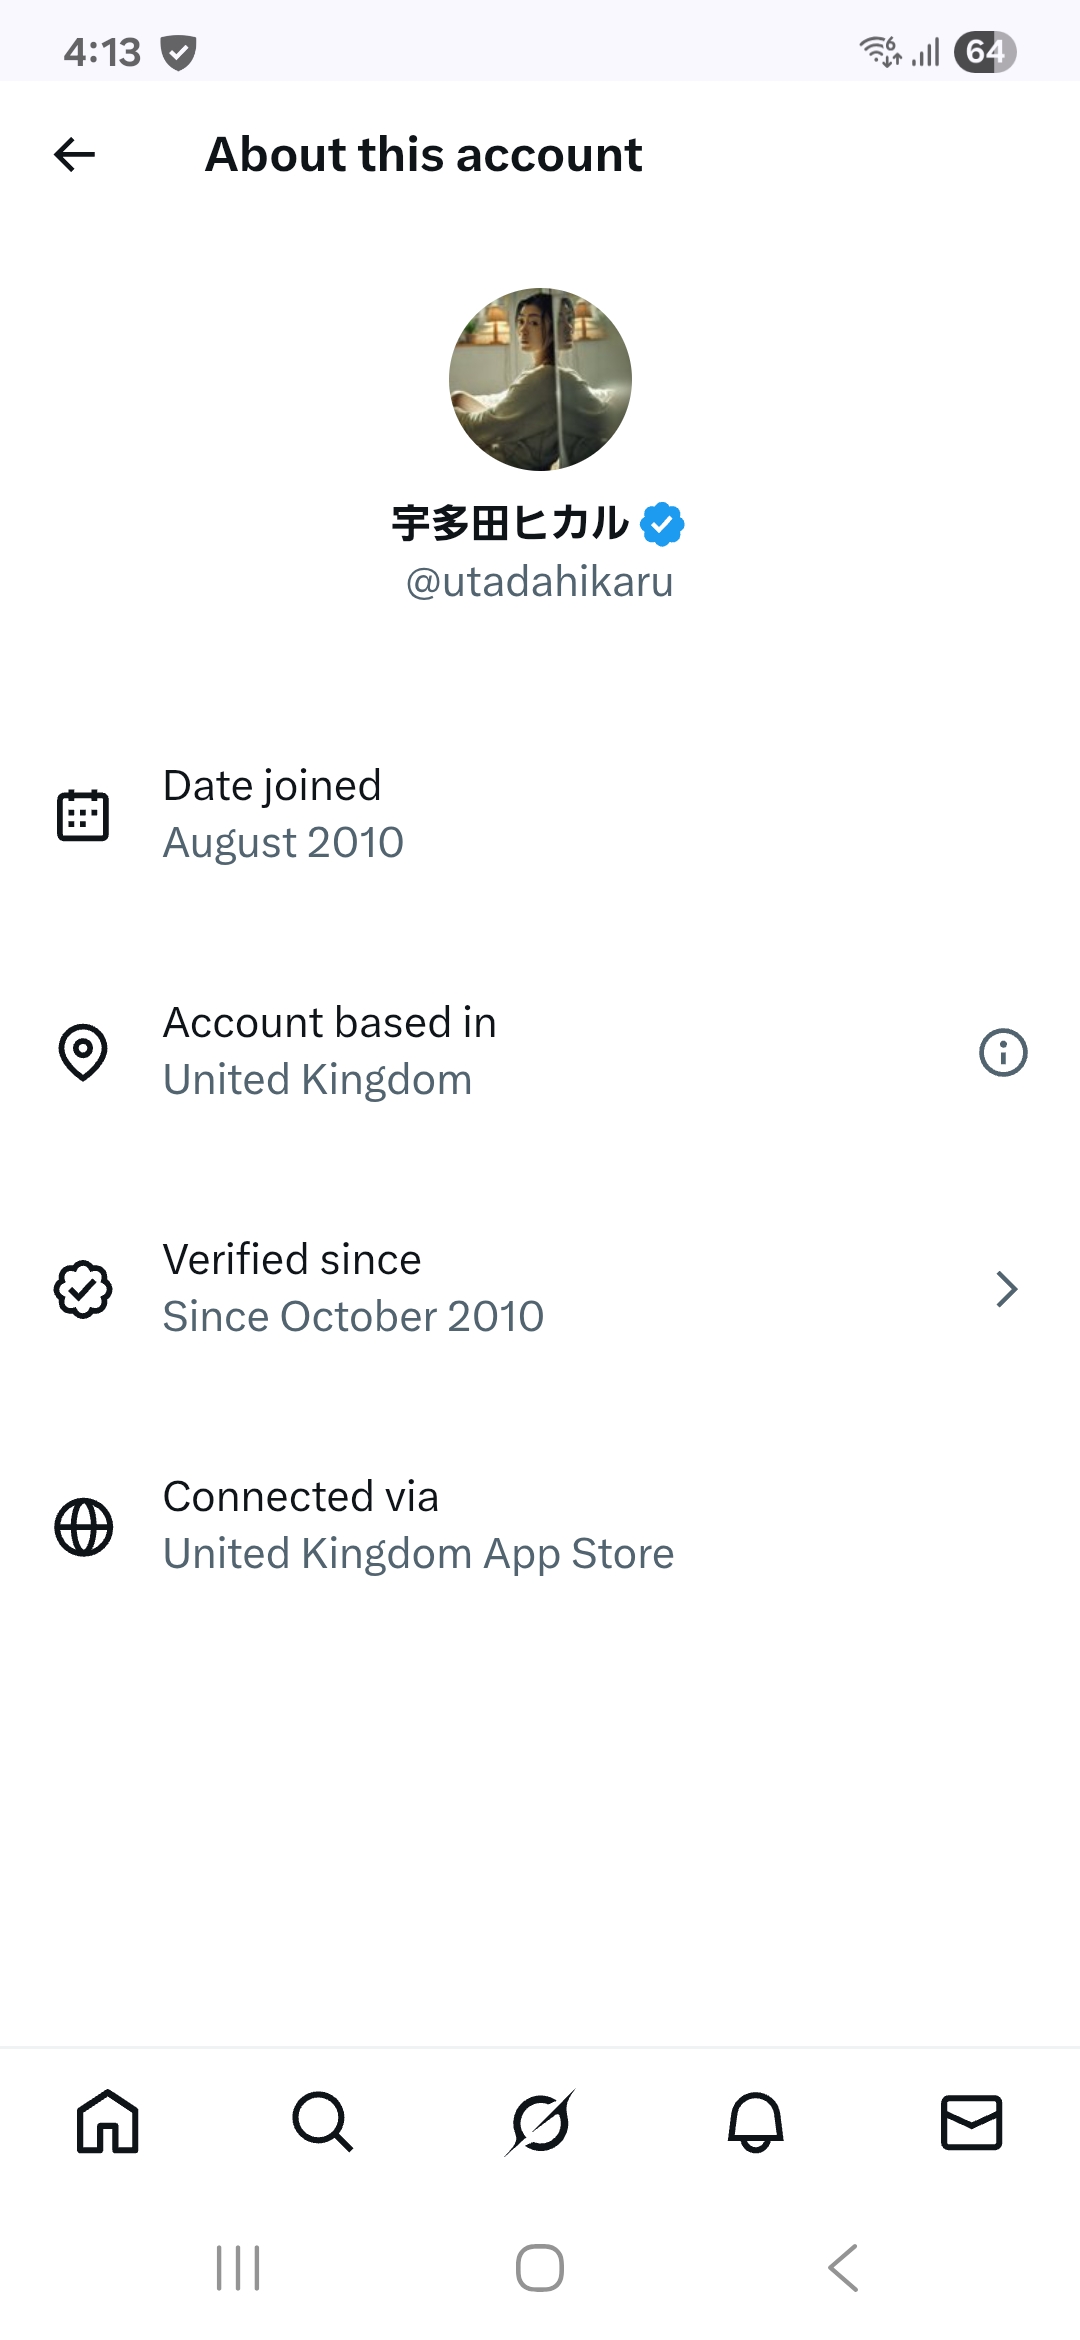Expand Verified since details chevron

(1006, 1289)
